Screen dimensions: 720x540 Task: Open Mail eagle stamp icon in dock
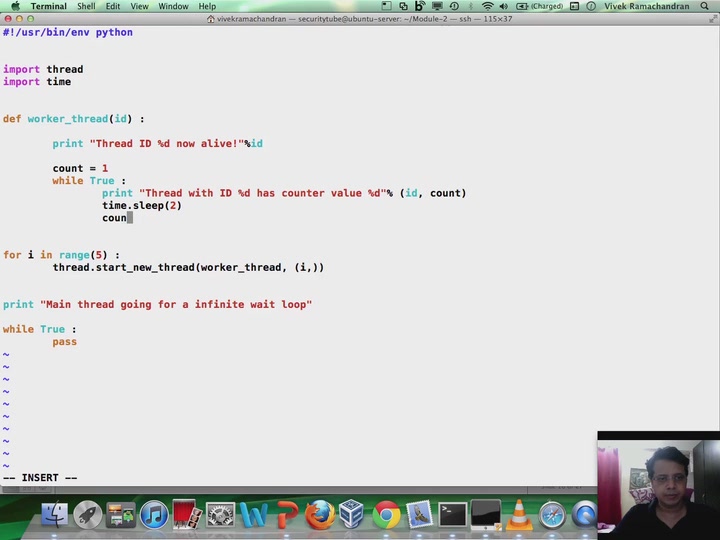tap(419, 514)
